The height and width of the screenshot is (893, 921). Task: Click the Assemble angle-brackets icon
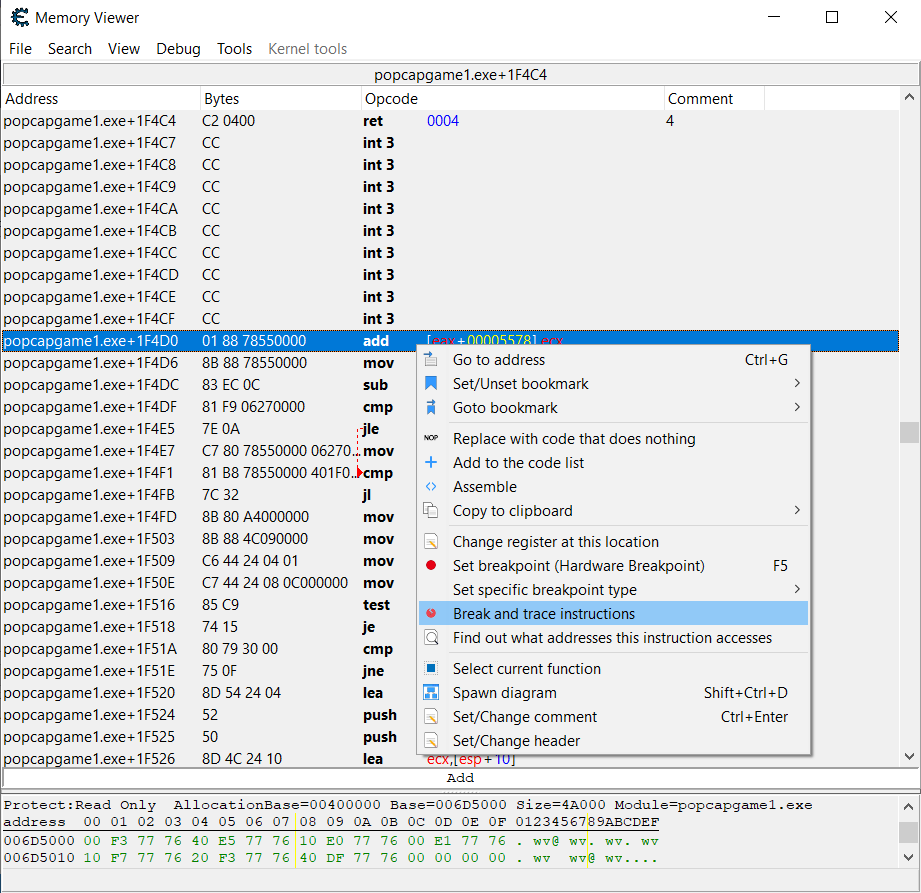click(431, 486)
